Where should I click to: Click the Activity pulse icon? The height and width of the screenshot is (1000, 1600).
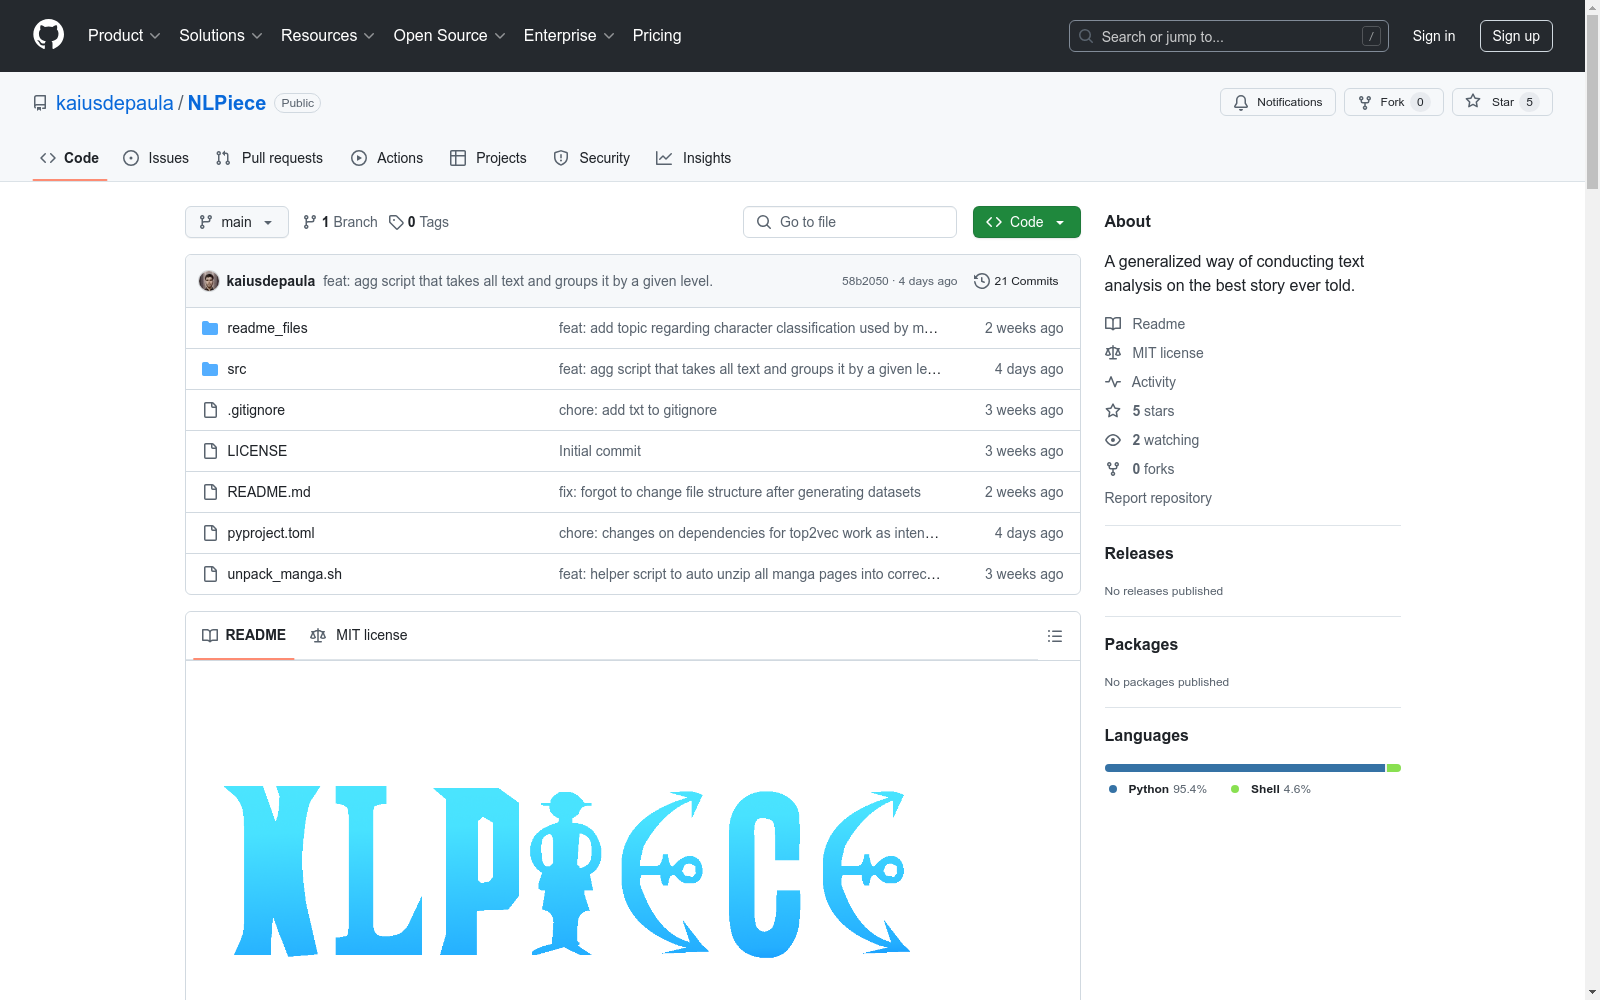pos(1113,382)
